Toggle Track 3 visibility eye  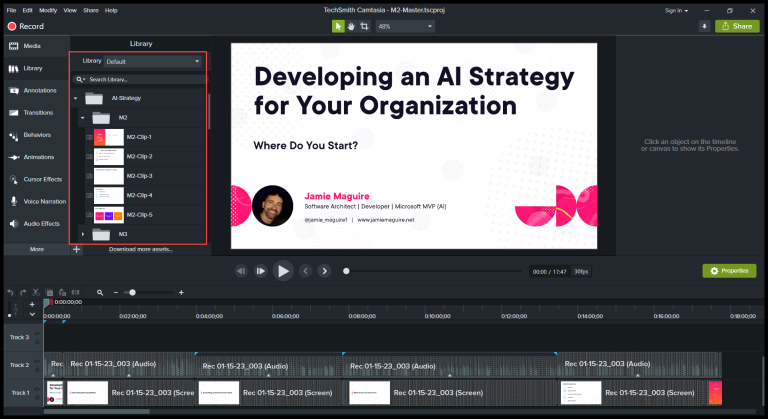click(37, 334)
